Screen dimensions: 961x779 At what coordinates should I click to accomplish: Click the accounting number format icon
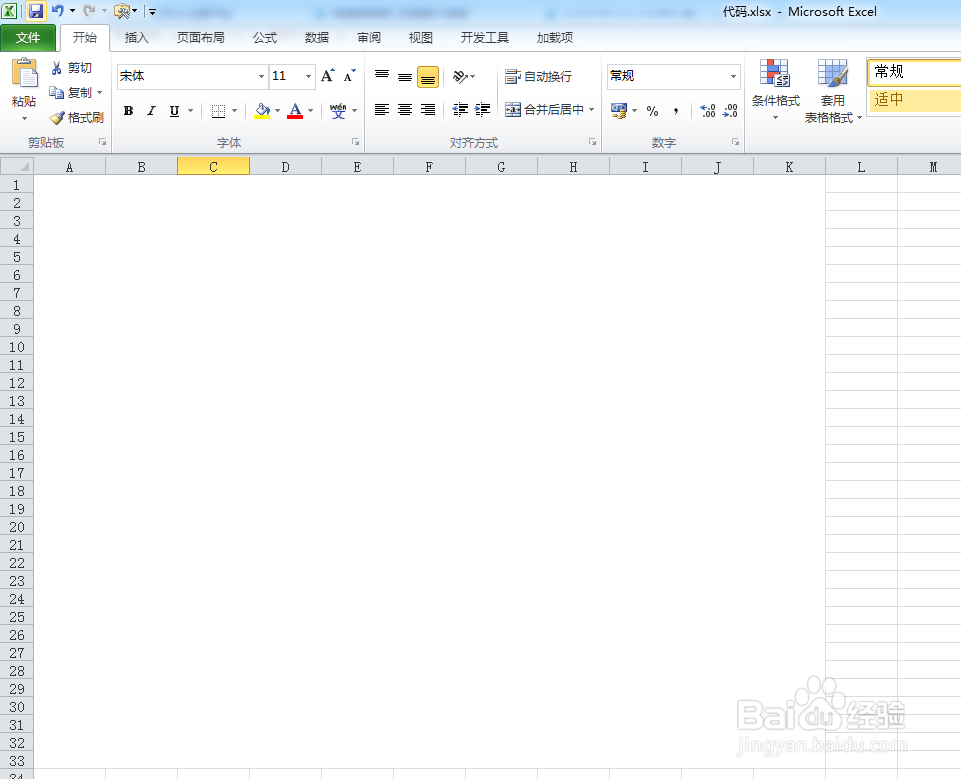(x=619, y=111)
